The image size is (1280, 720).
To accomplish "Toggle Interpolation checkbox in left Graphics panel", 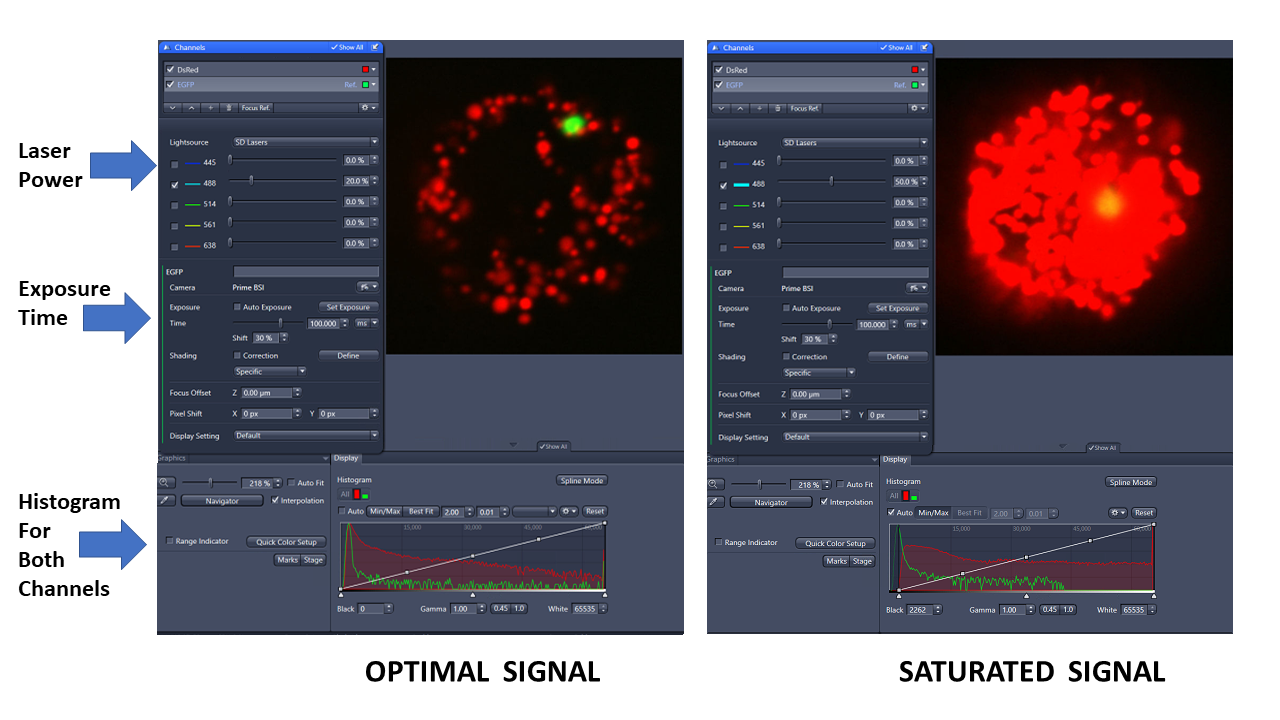I will (x=275, y=500).
